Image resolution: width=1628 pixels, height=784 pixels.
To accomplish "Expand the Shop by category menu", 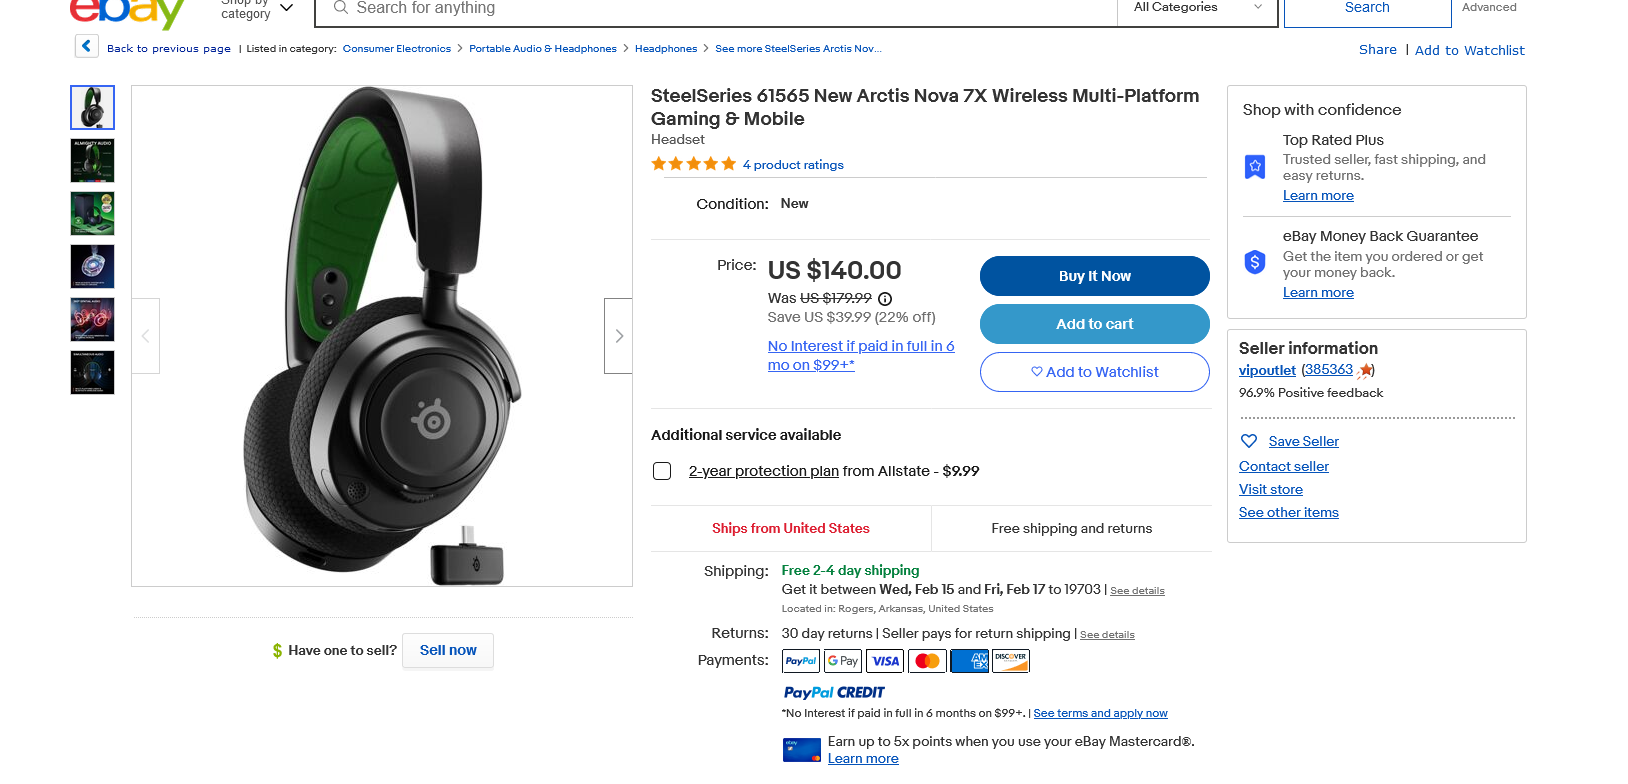I will pyautogui.click(x=257, y=9).
